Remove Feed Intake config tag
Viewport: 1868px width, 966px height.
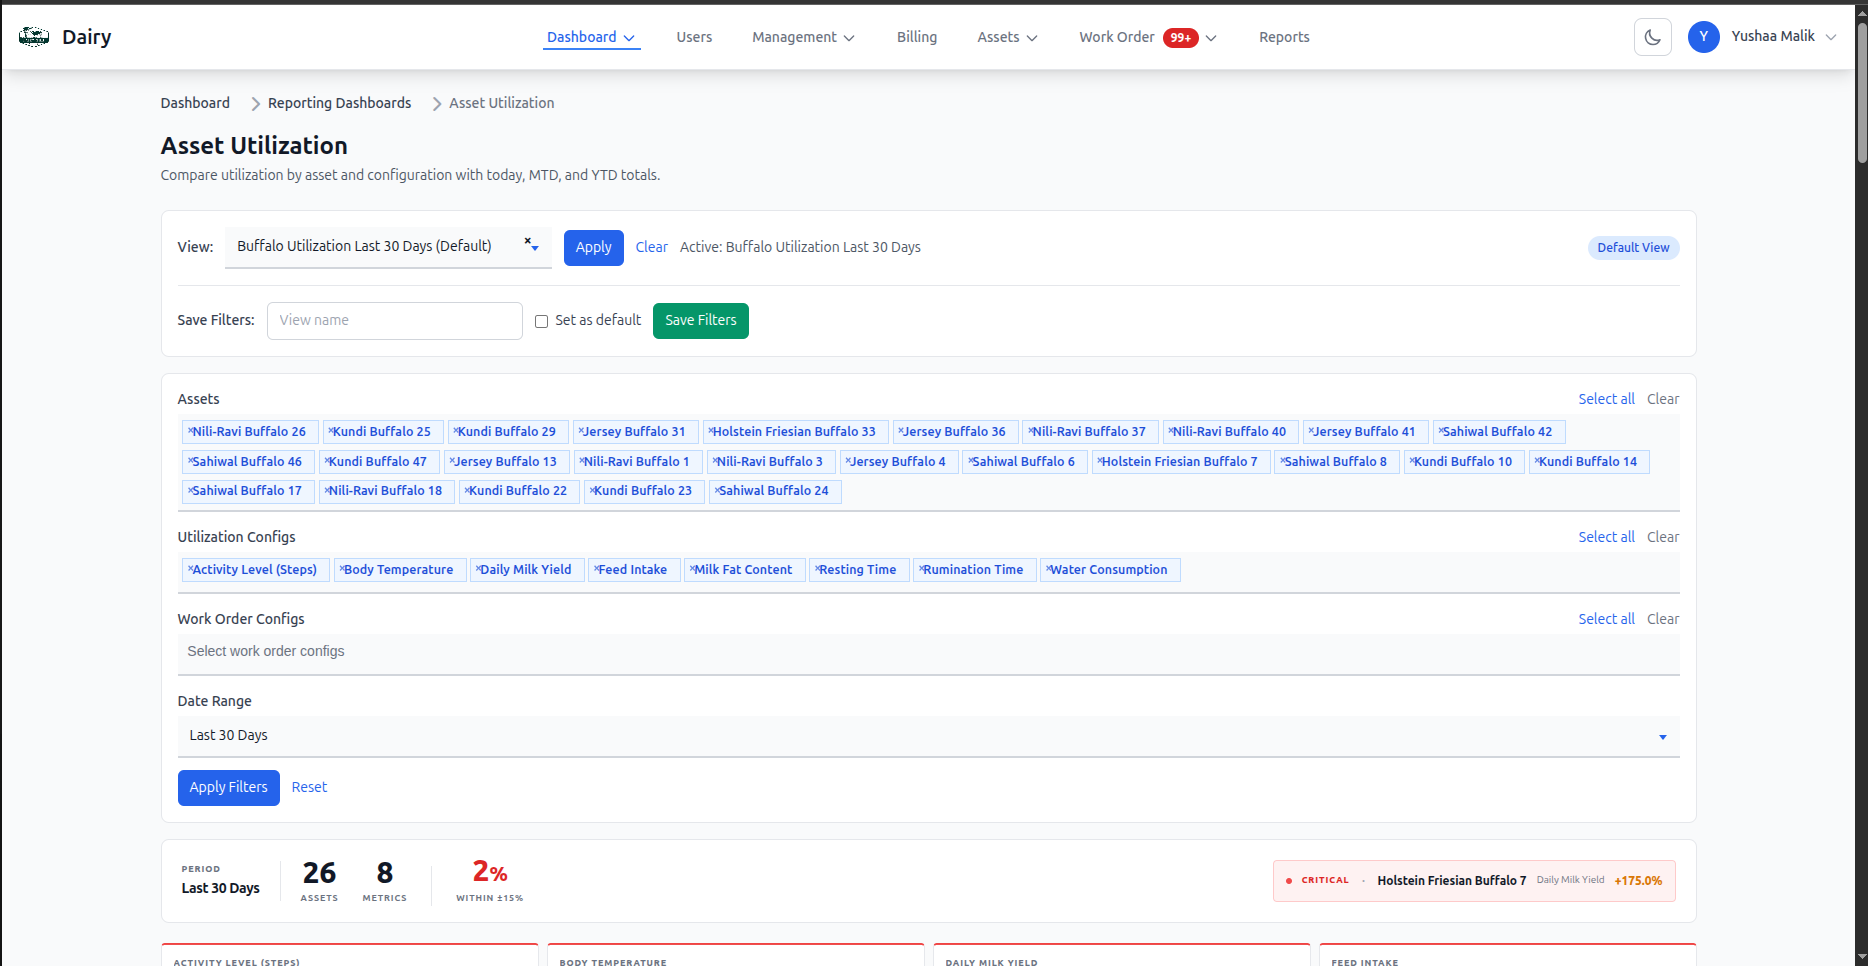596,569
